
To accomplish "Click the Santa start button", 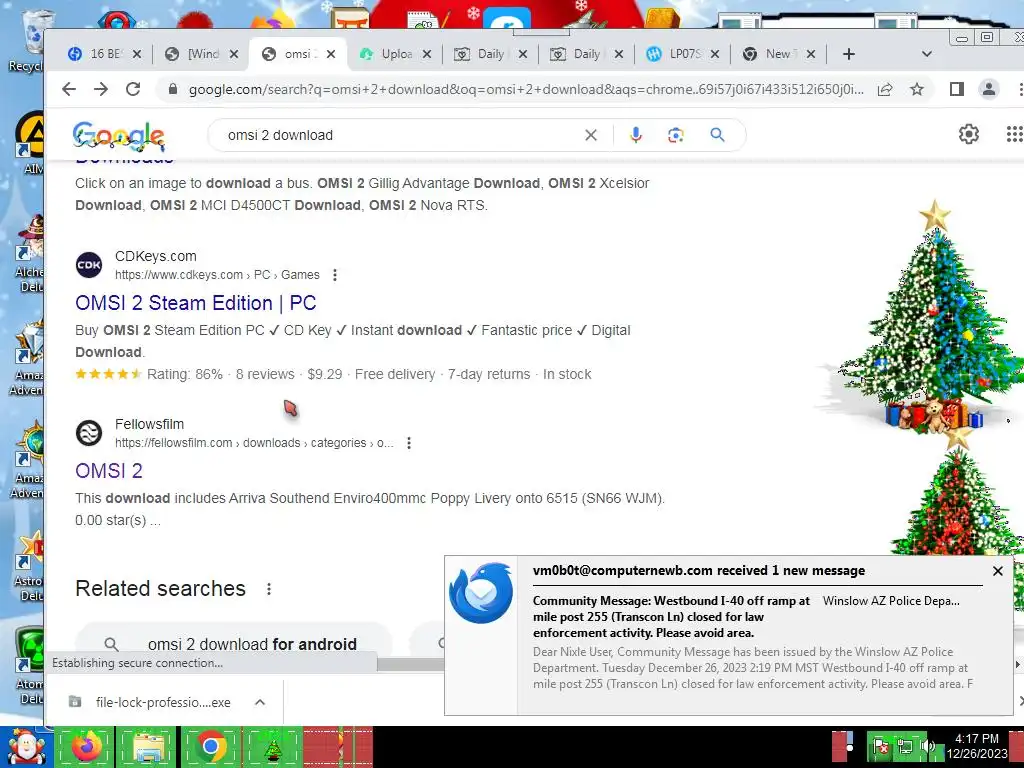I will pos(26,746).
